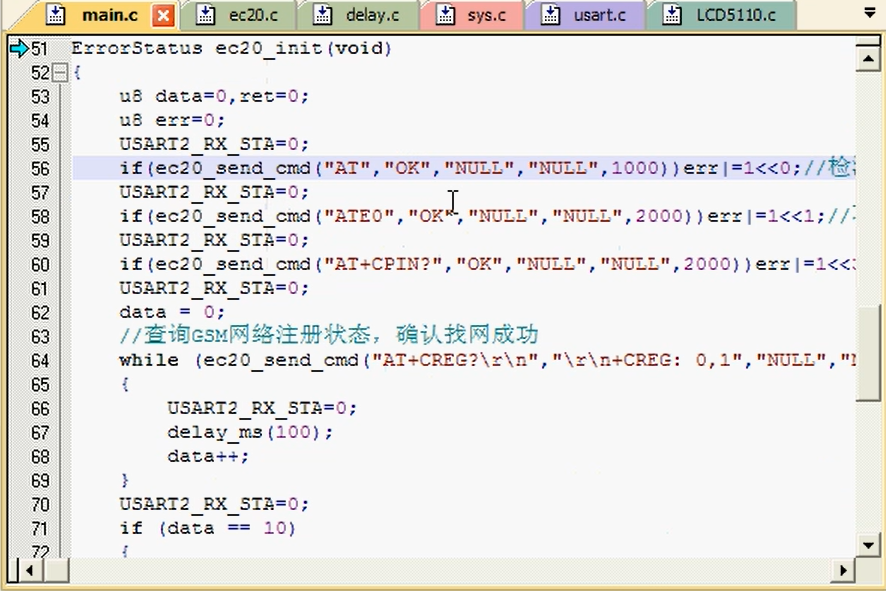This screenshot has width=886, height=591.
Task: Click the current-line arrow marker at line 51
Action: click(x=19, y=49)
